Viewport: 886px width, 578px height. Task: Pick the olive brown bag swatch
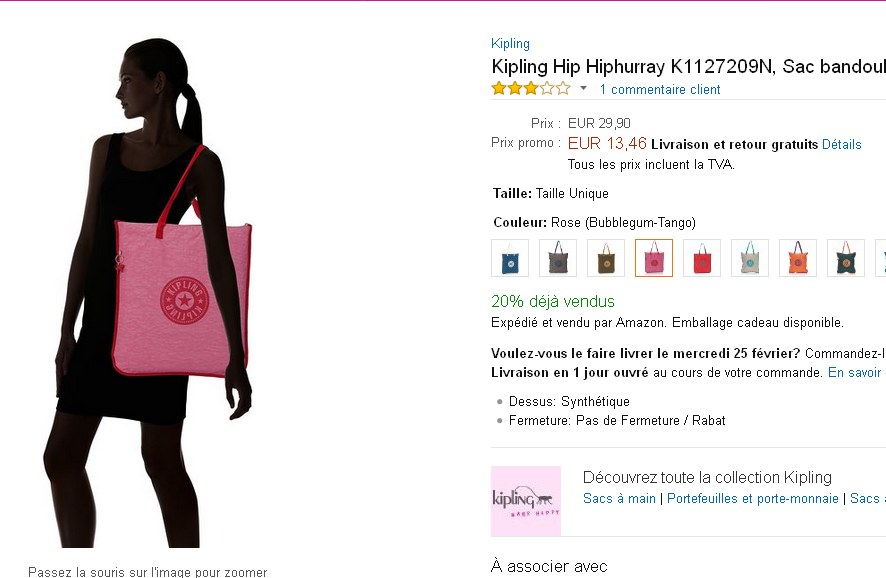[606, 258]
